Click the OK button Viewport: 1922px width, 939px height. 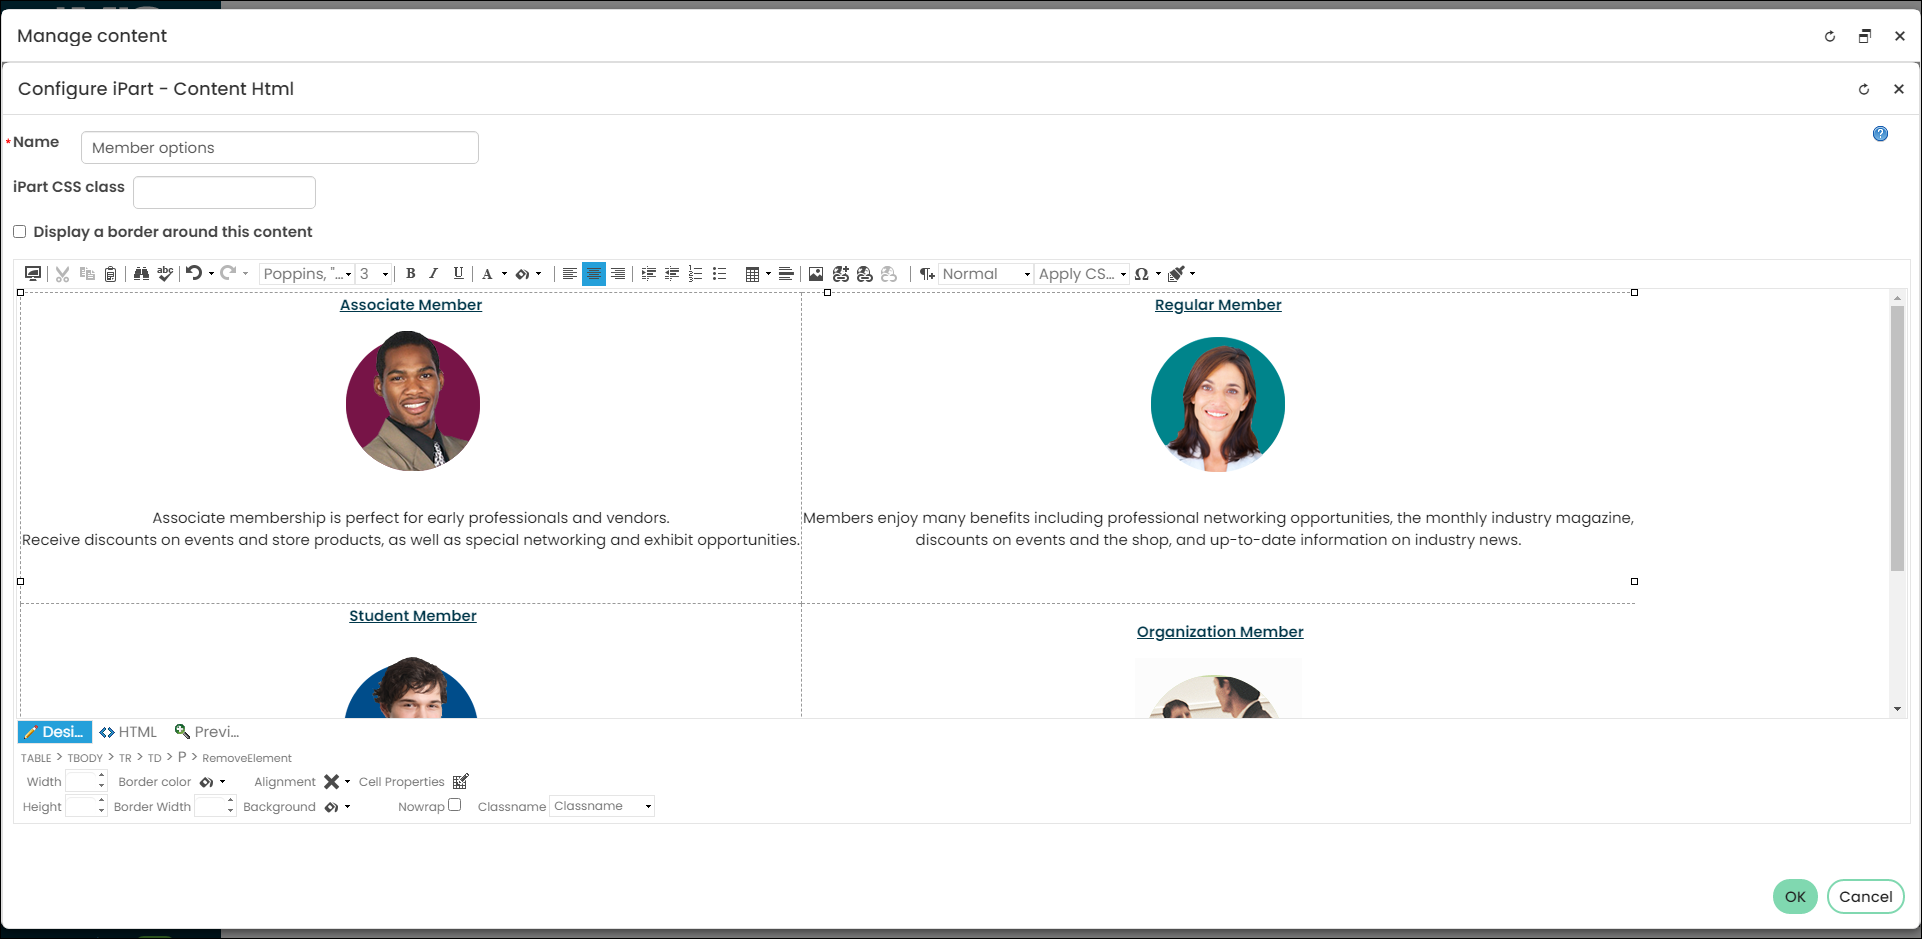(x=1795, y=897)
